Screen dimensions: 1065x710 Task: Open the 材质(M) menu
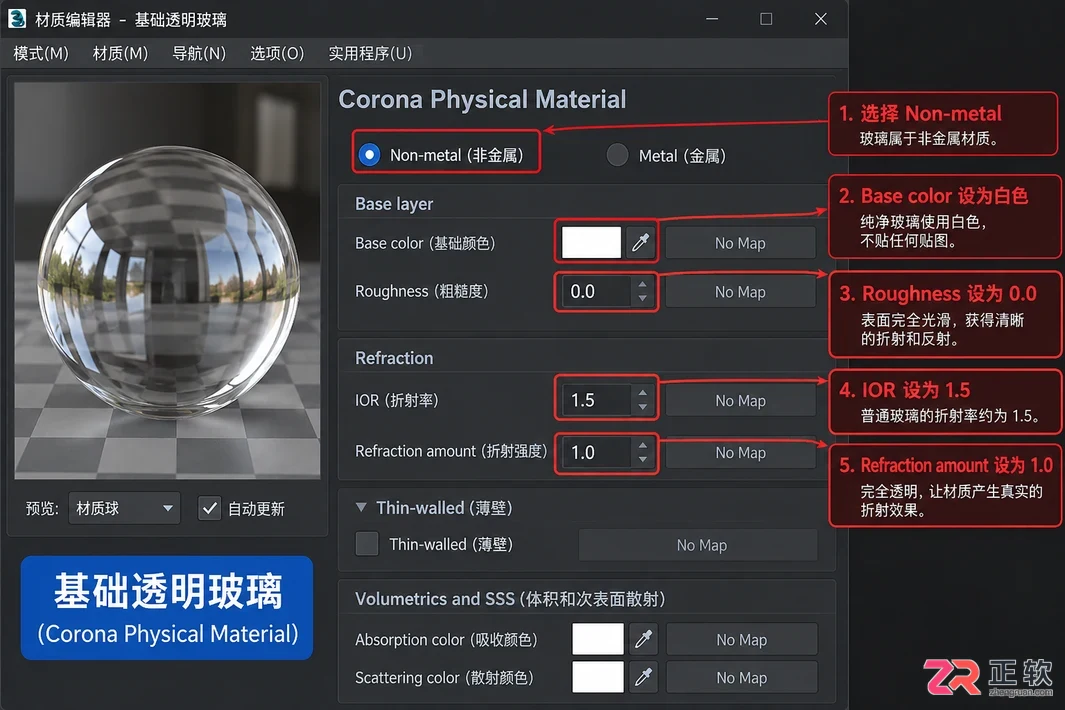tap(120, 53)
